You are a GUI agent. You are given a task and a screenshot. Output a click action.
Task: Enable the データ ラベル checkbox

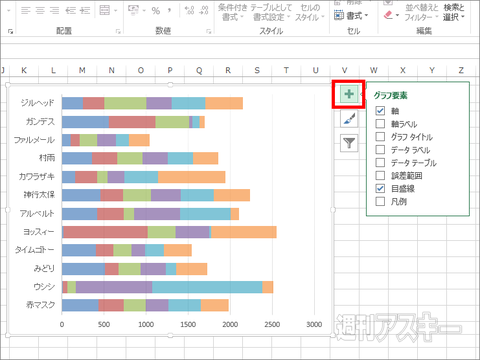pos(380,149)
